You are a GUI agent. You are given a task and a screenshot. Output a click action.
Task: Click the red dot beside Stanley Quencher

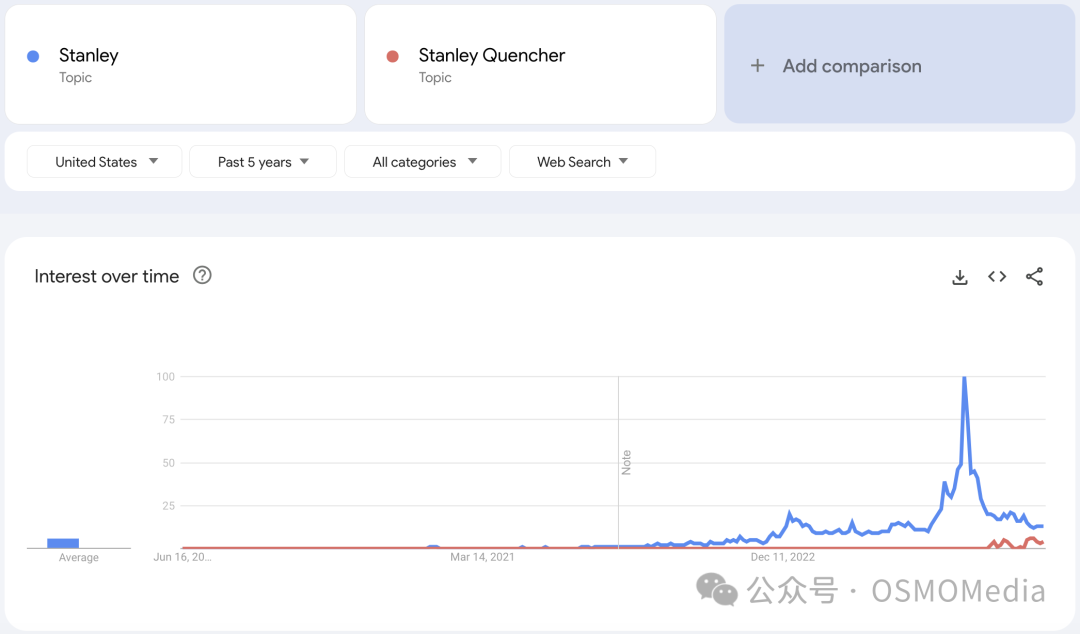pos(393,57)
